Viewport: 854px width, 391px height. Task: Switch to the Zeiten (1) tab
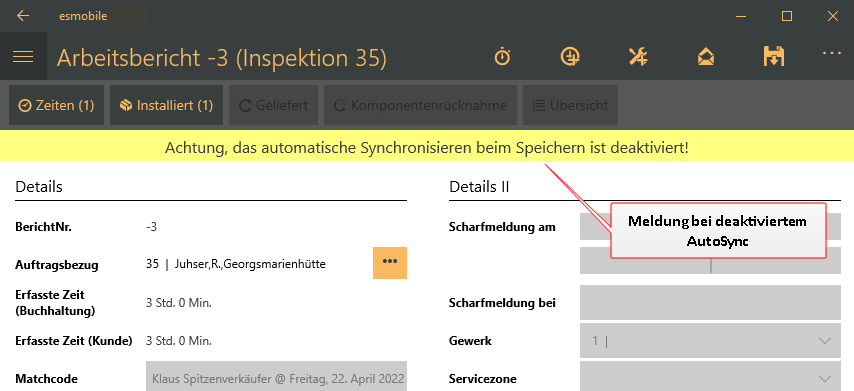57,105
